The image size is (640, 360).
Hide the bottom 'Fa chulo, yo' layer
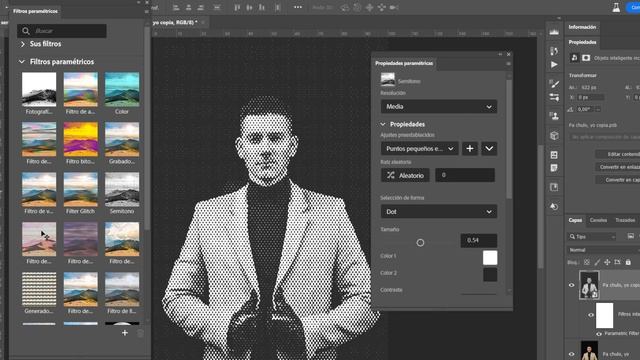[x=571, y=354]
